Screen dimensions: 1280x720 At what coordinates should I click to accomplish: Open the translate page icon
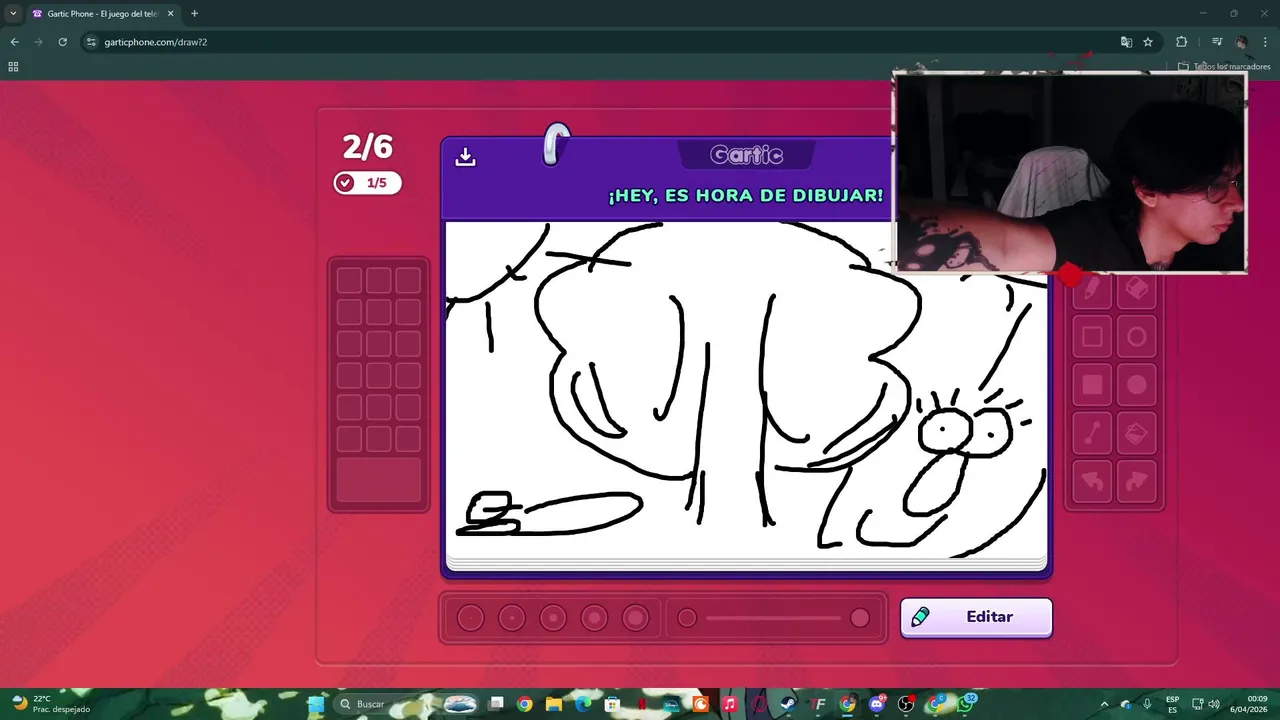(1126, 42)
